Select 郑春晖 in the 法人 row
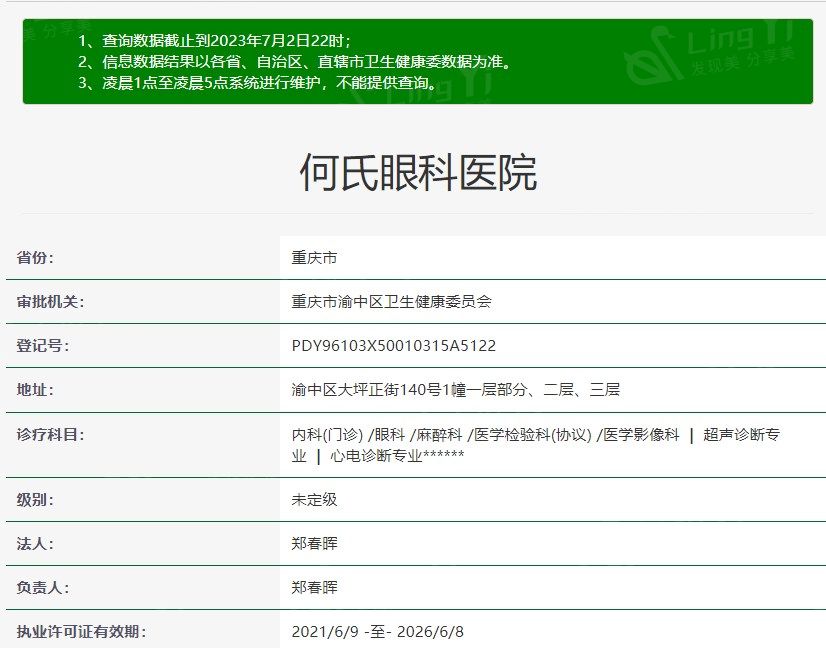The height and width of the screenshot is (648, 826). pos(314,543)
